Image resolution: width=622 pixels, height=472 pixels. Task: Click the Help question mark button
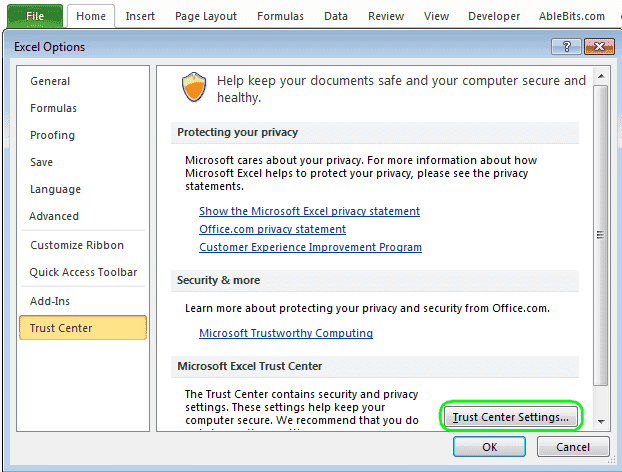[566, 47]
